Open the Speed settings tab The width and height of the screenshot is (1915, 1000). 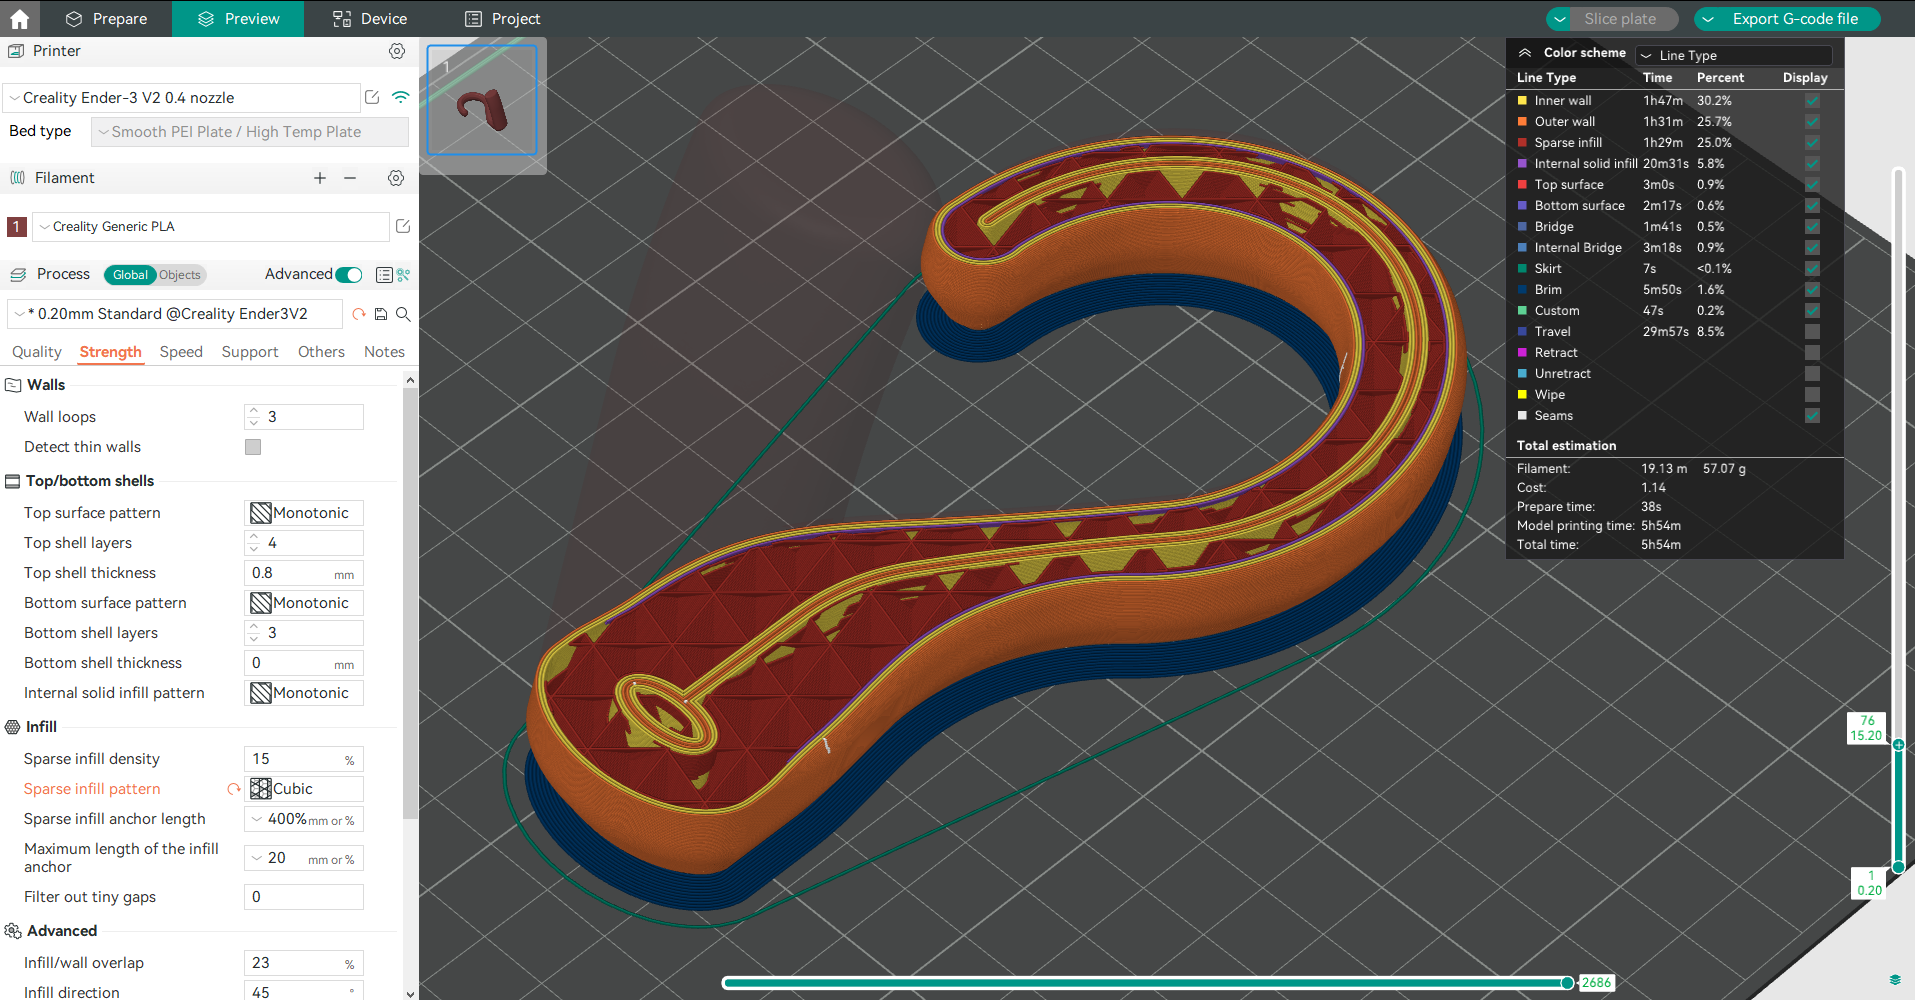[x=181, y=352]
